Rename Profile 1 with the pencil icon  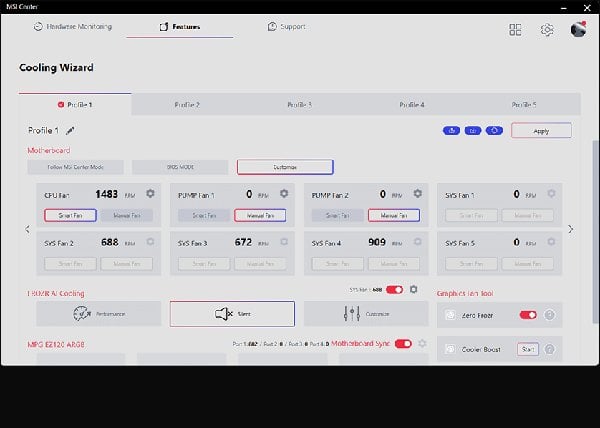click(70, 131)
